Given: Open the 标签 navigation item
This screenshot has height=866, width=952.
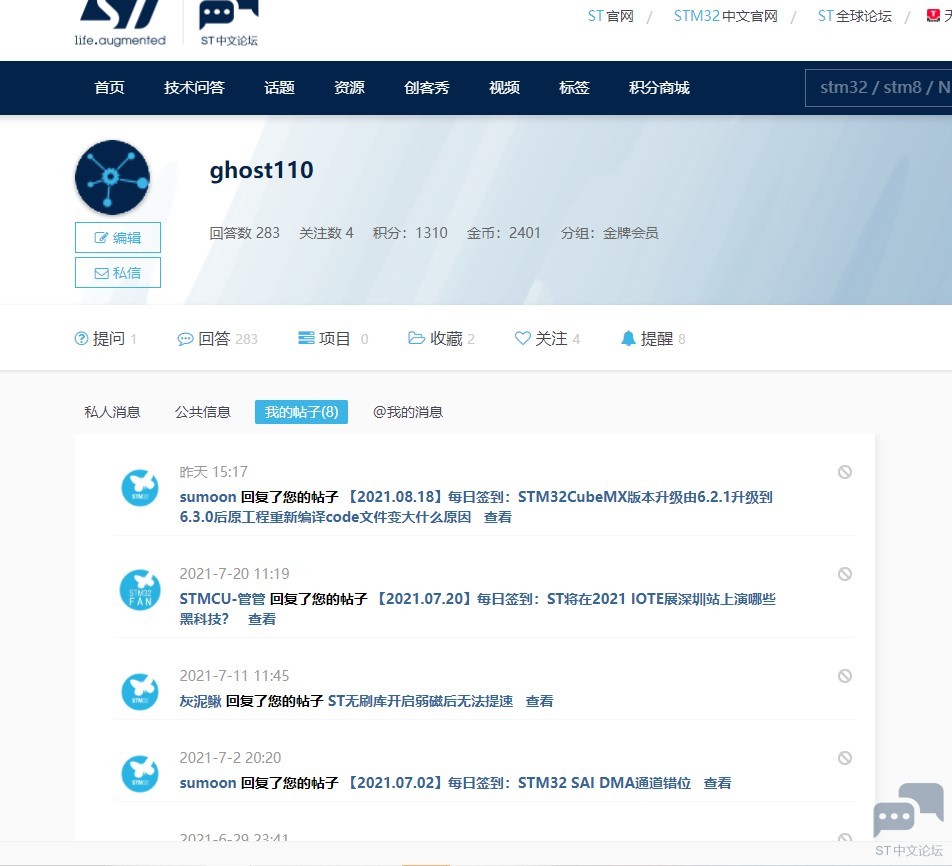Looking at the screenshot, I should (x=574, y=87).
